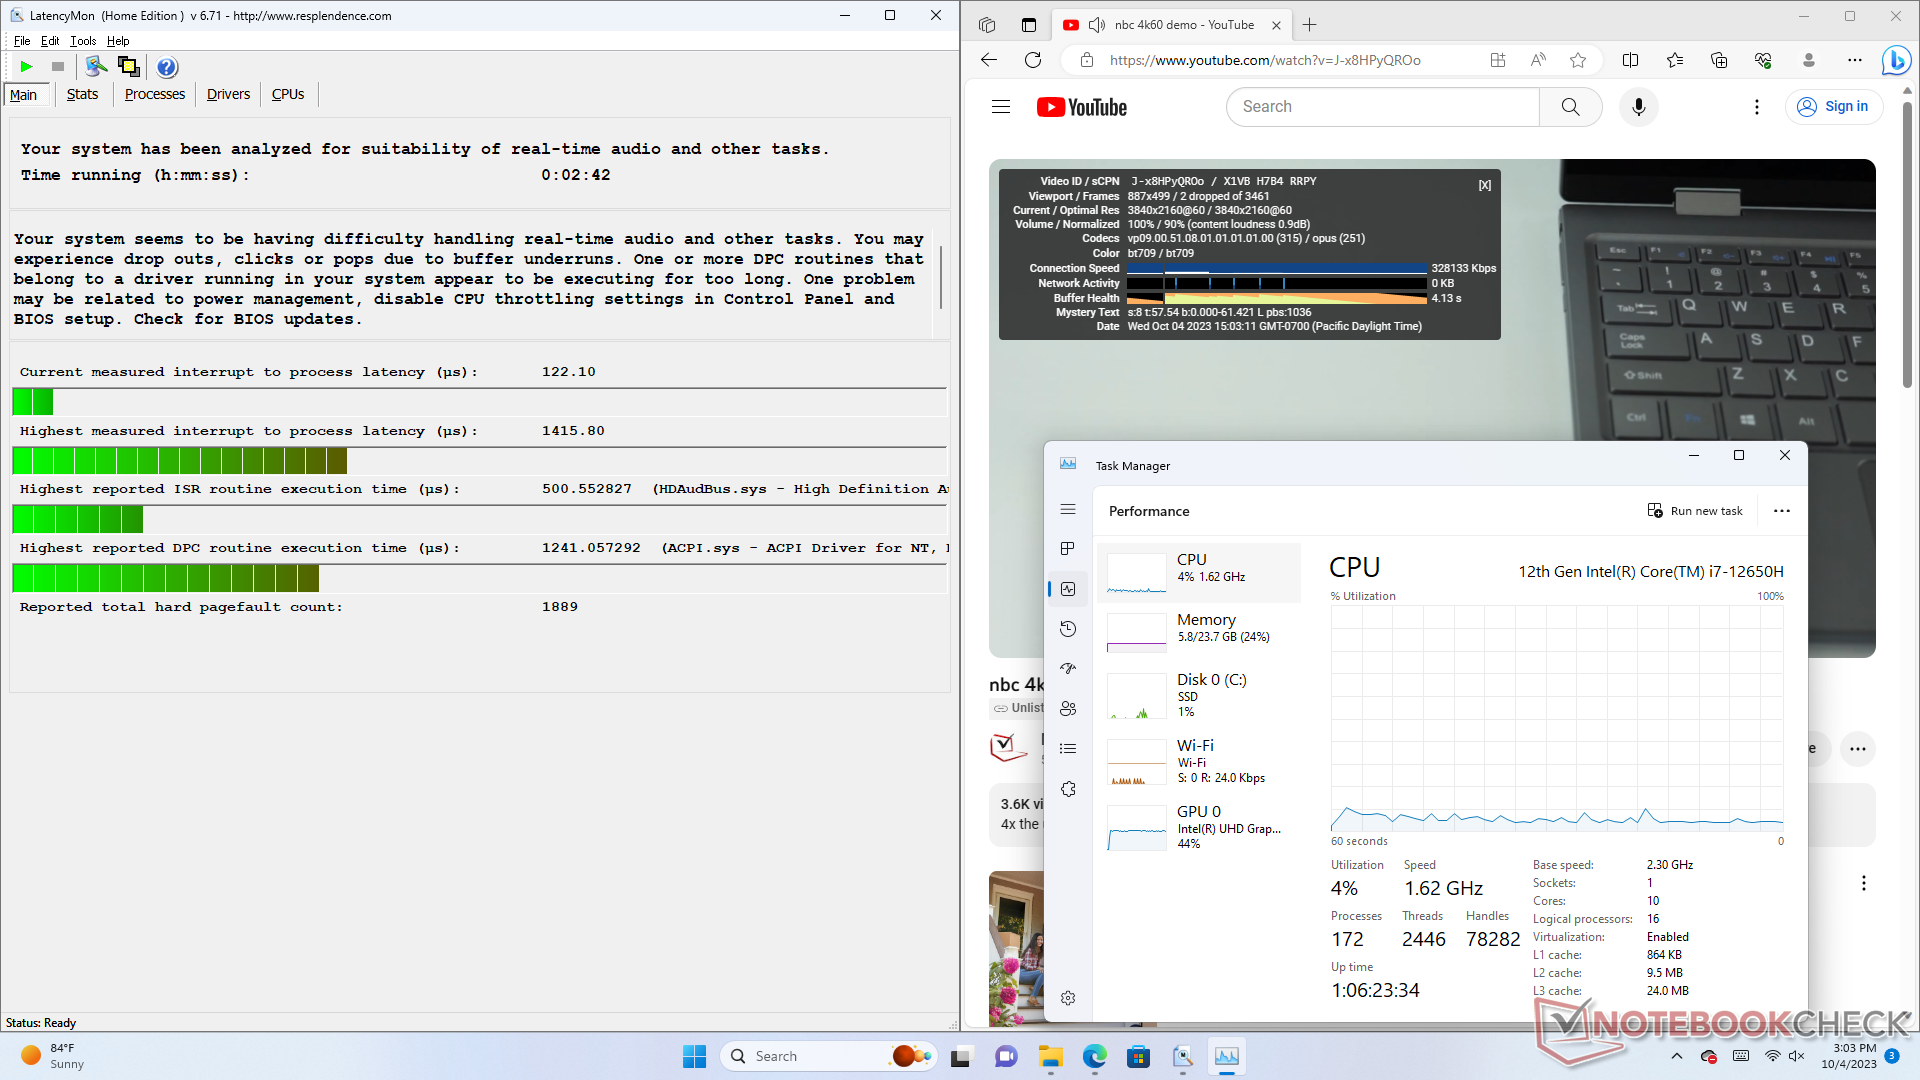Click Run new task button
Screen dimensions: 1920x1080
tap(1695, 511)
